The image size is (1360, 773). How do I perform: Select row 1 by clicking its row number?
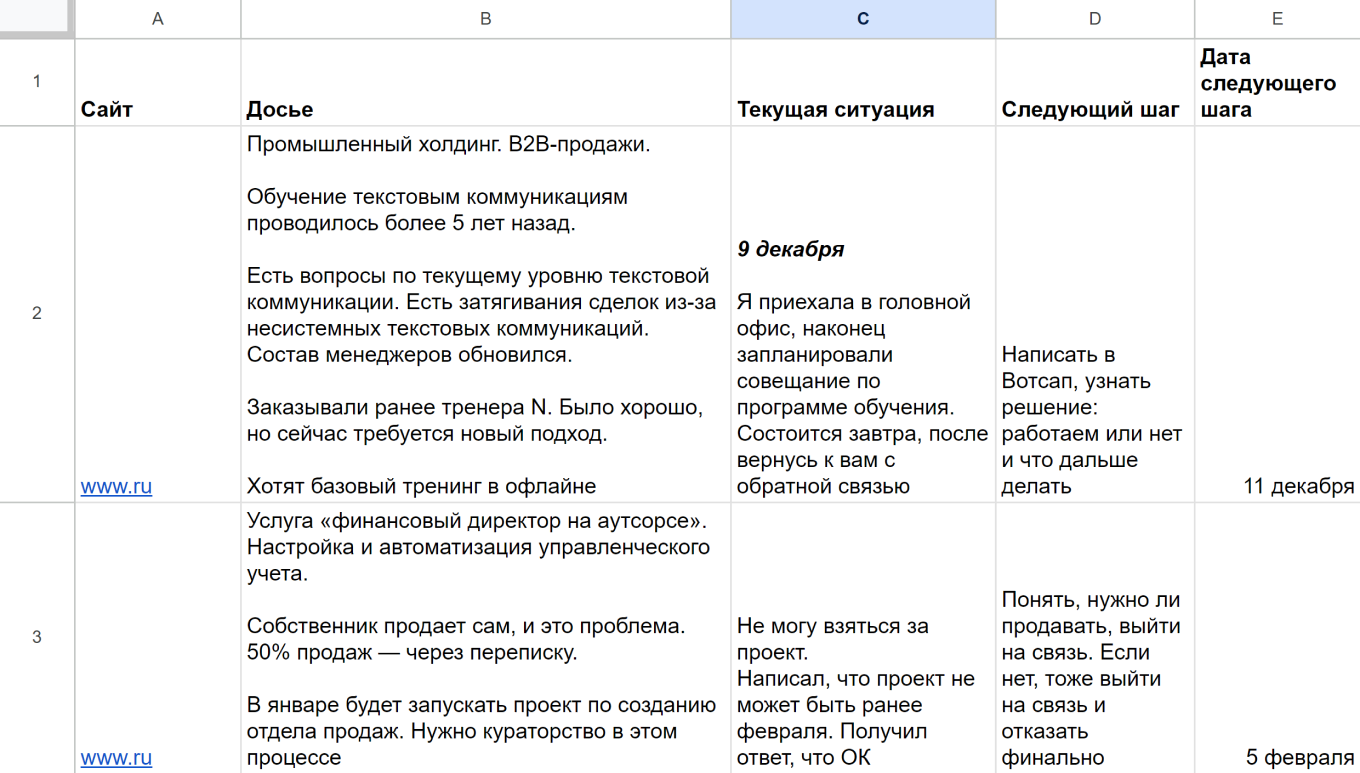[x=36, y=82]
